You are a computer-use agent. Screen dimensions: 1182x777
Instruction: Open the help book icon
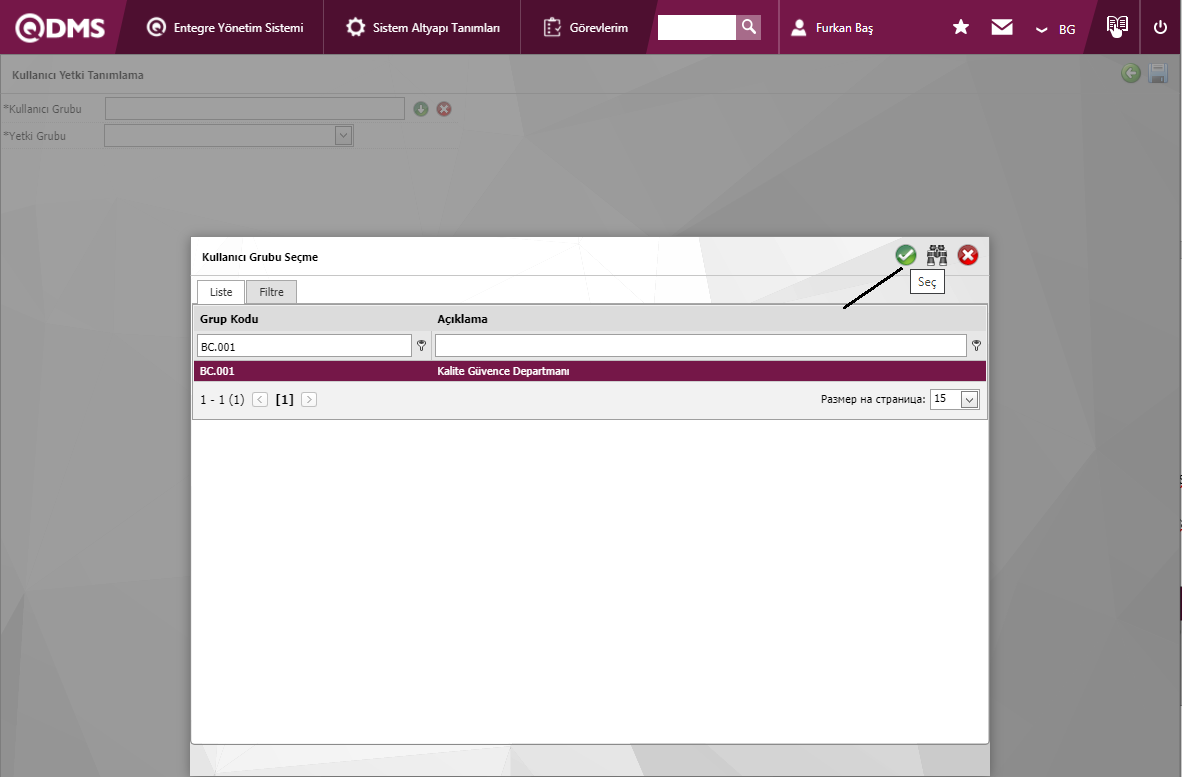click(x=1117, y=26)
